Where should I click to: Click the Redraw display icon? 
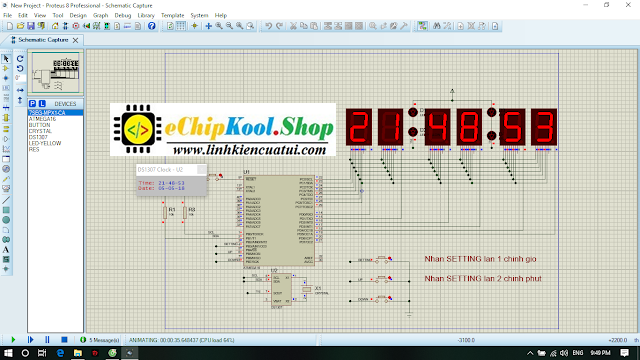click(x=170, y=26)
